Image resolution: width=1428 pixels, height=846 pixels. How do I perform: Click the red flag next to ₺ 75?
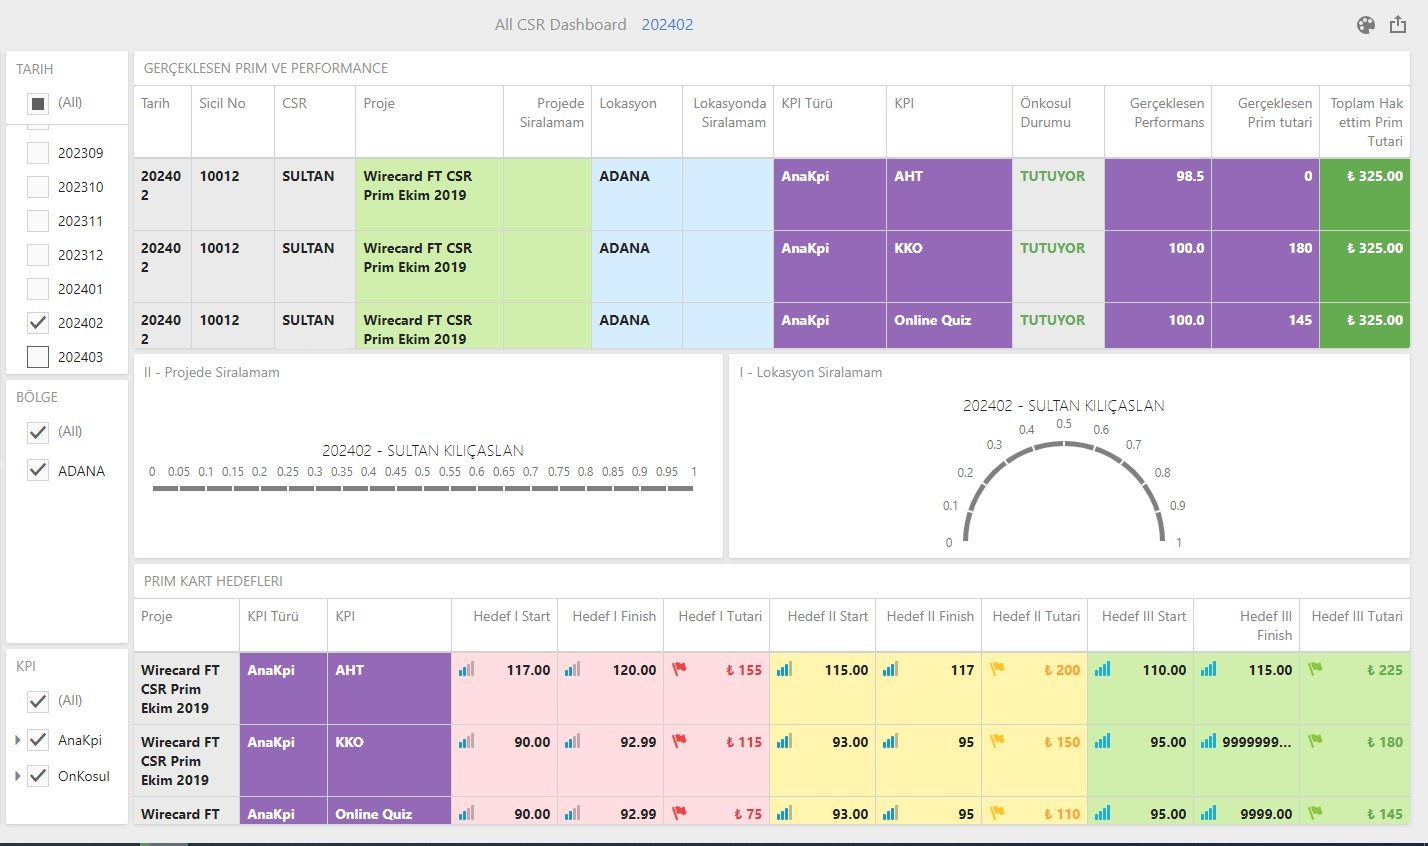[679, 814]
